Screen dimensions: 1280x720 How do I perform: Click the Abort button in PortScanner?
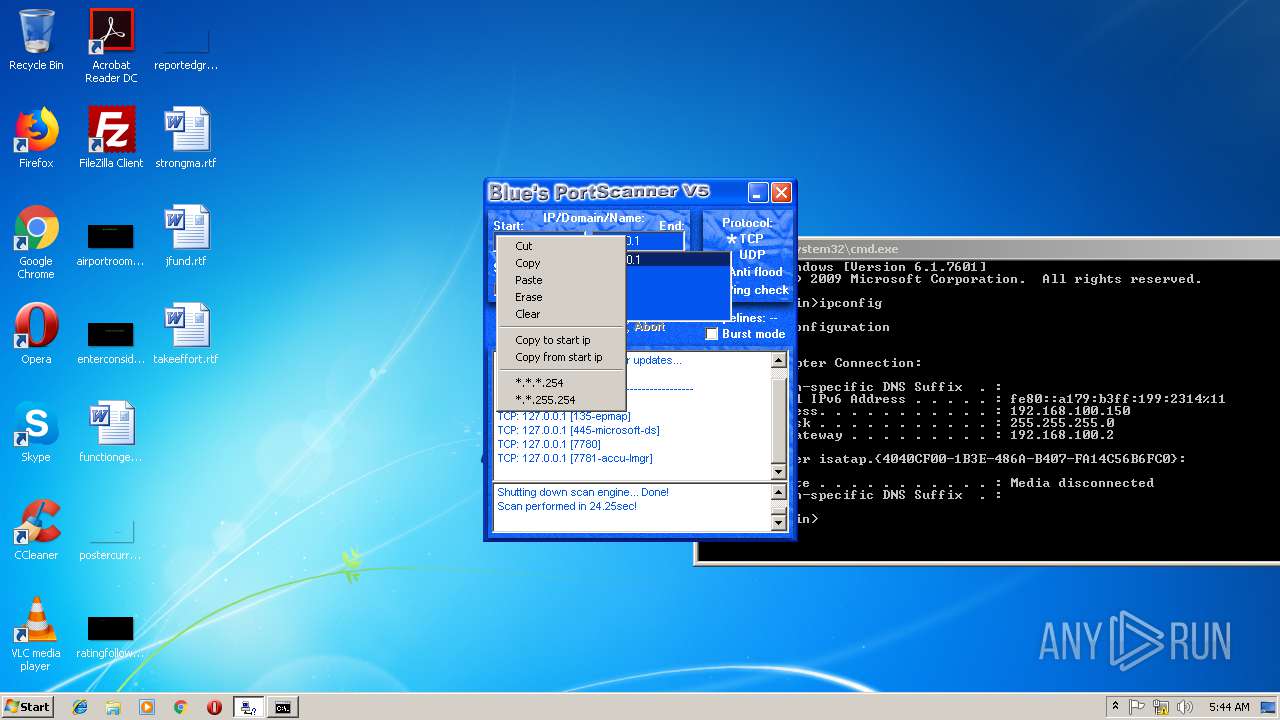pyautogui.click(x=650, y=327)
